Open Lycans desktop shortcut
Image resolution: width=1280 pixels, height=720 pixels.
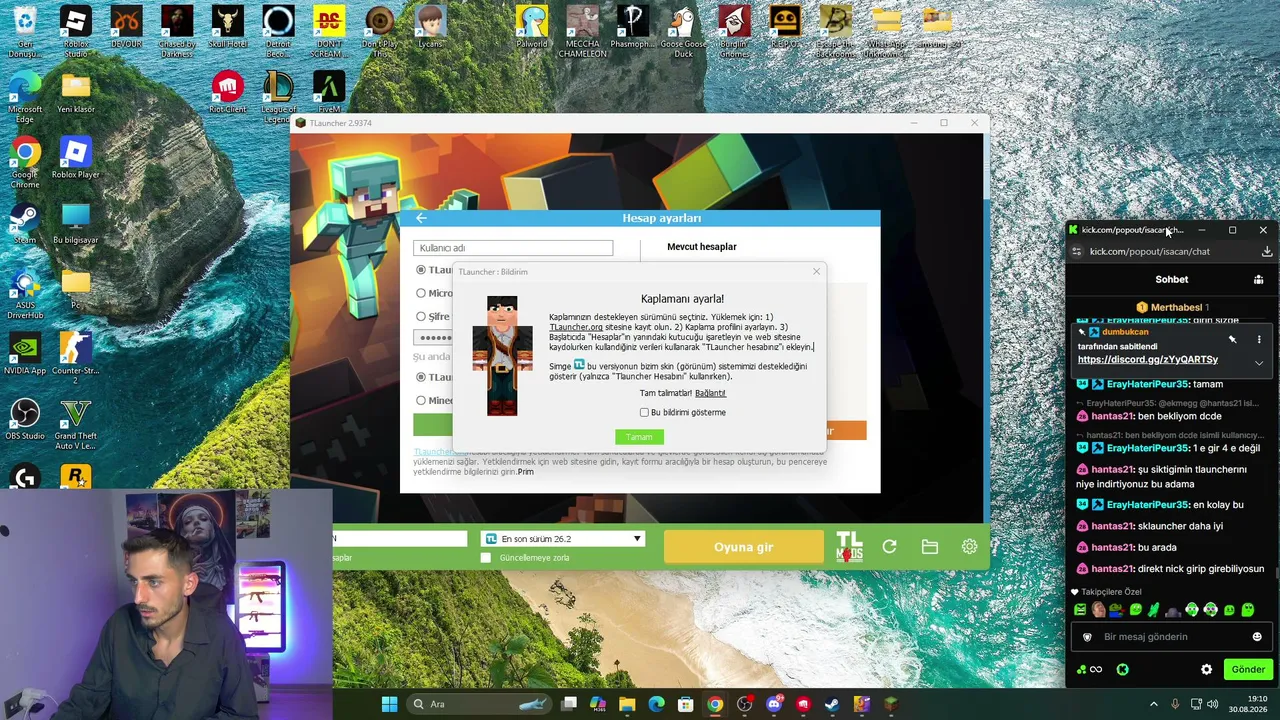click(x=430, y=29)
